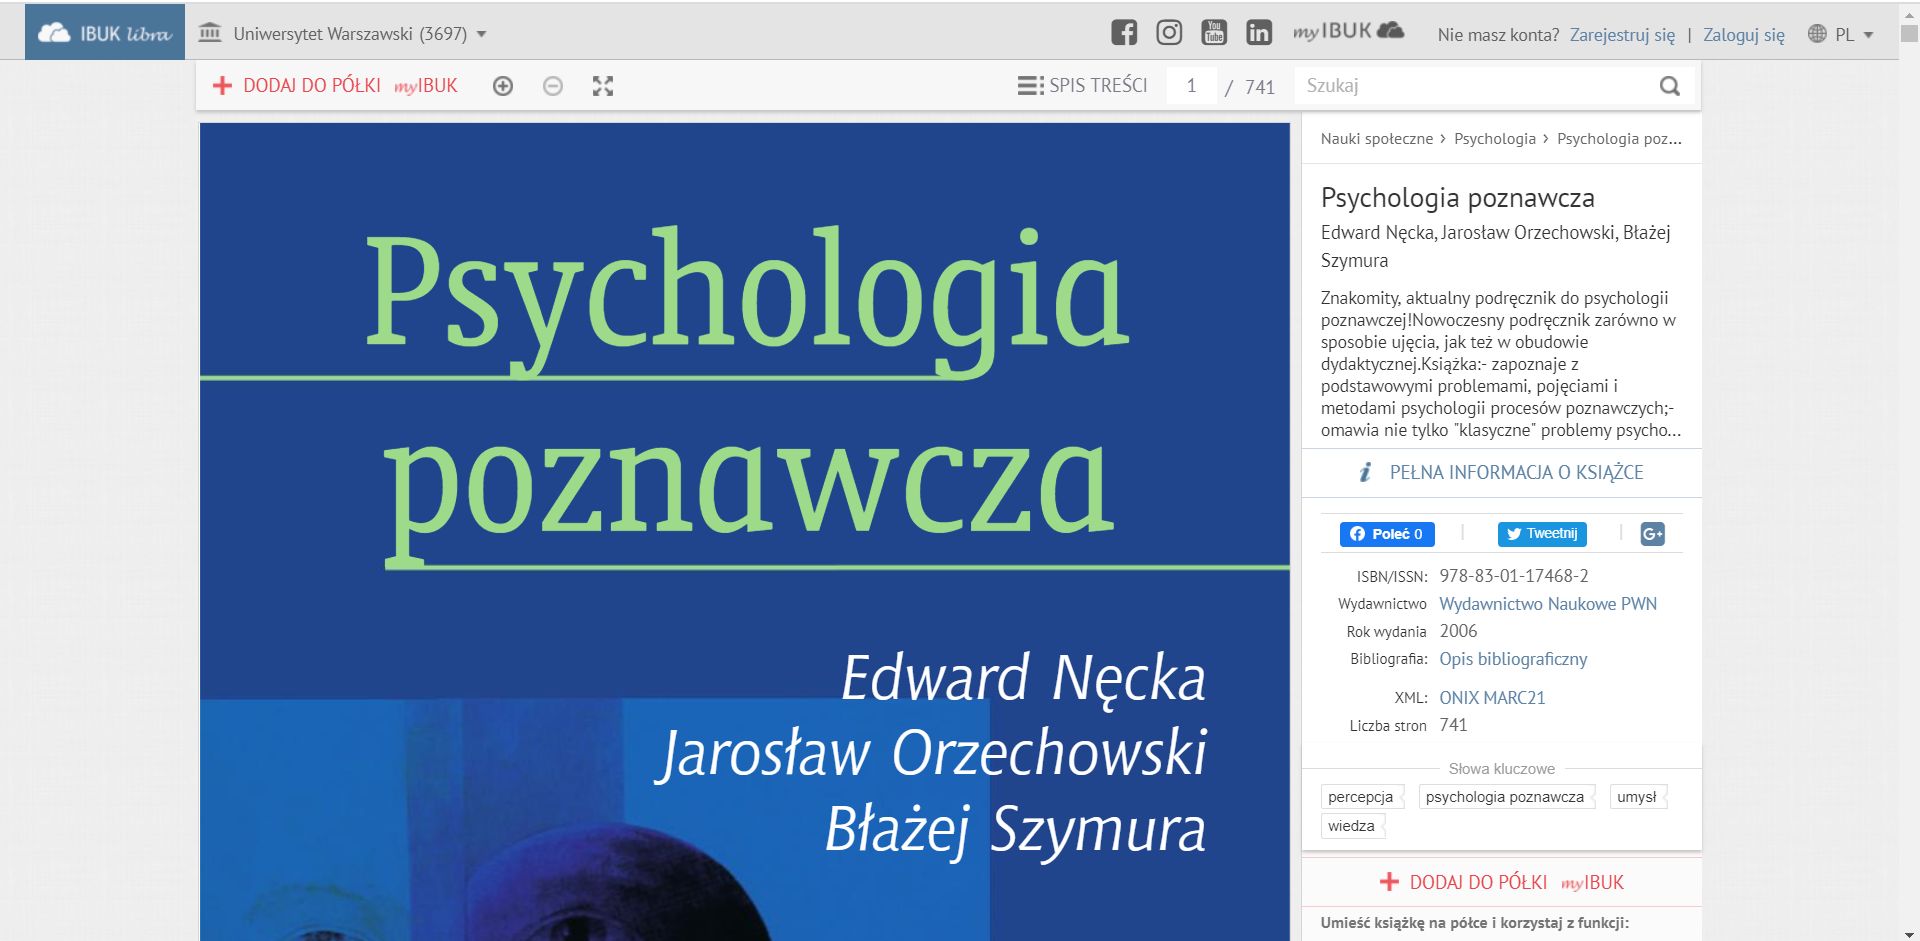Open the IBUK Libra home logo
Image resolution: width=1920 pixels, height=941 pixels.
pos(105,33)
